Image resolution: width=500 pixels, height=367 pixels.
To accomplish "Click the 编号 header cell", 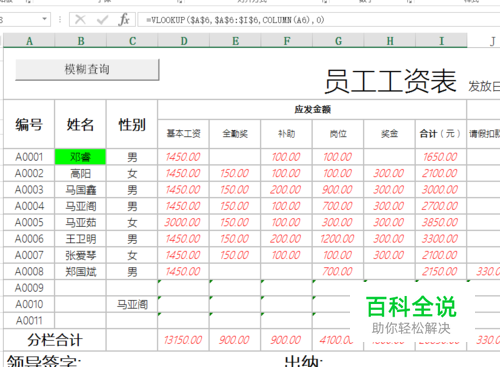I will click(x=29, y=124).
